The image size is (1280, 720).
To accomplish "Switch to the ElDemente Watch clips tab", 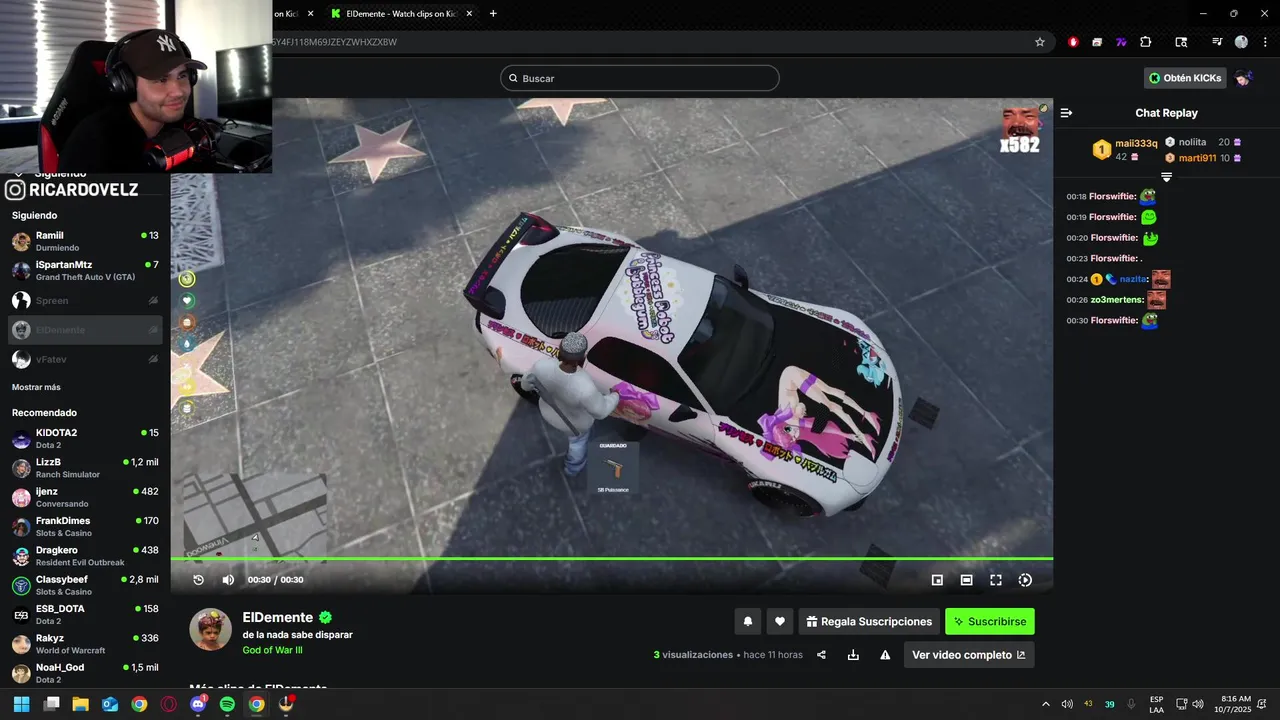I will click(x=400, y=14).
